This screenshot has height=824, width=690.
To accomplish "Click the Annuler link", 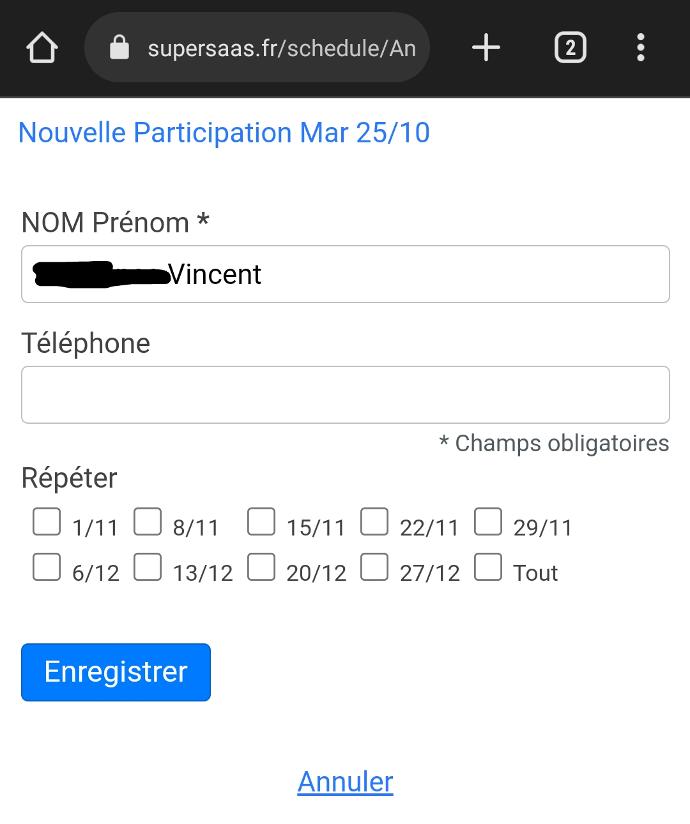I will pos(345,781).
